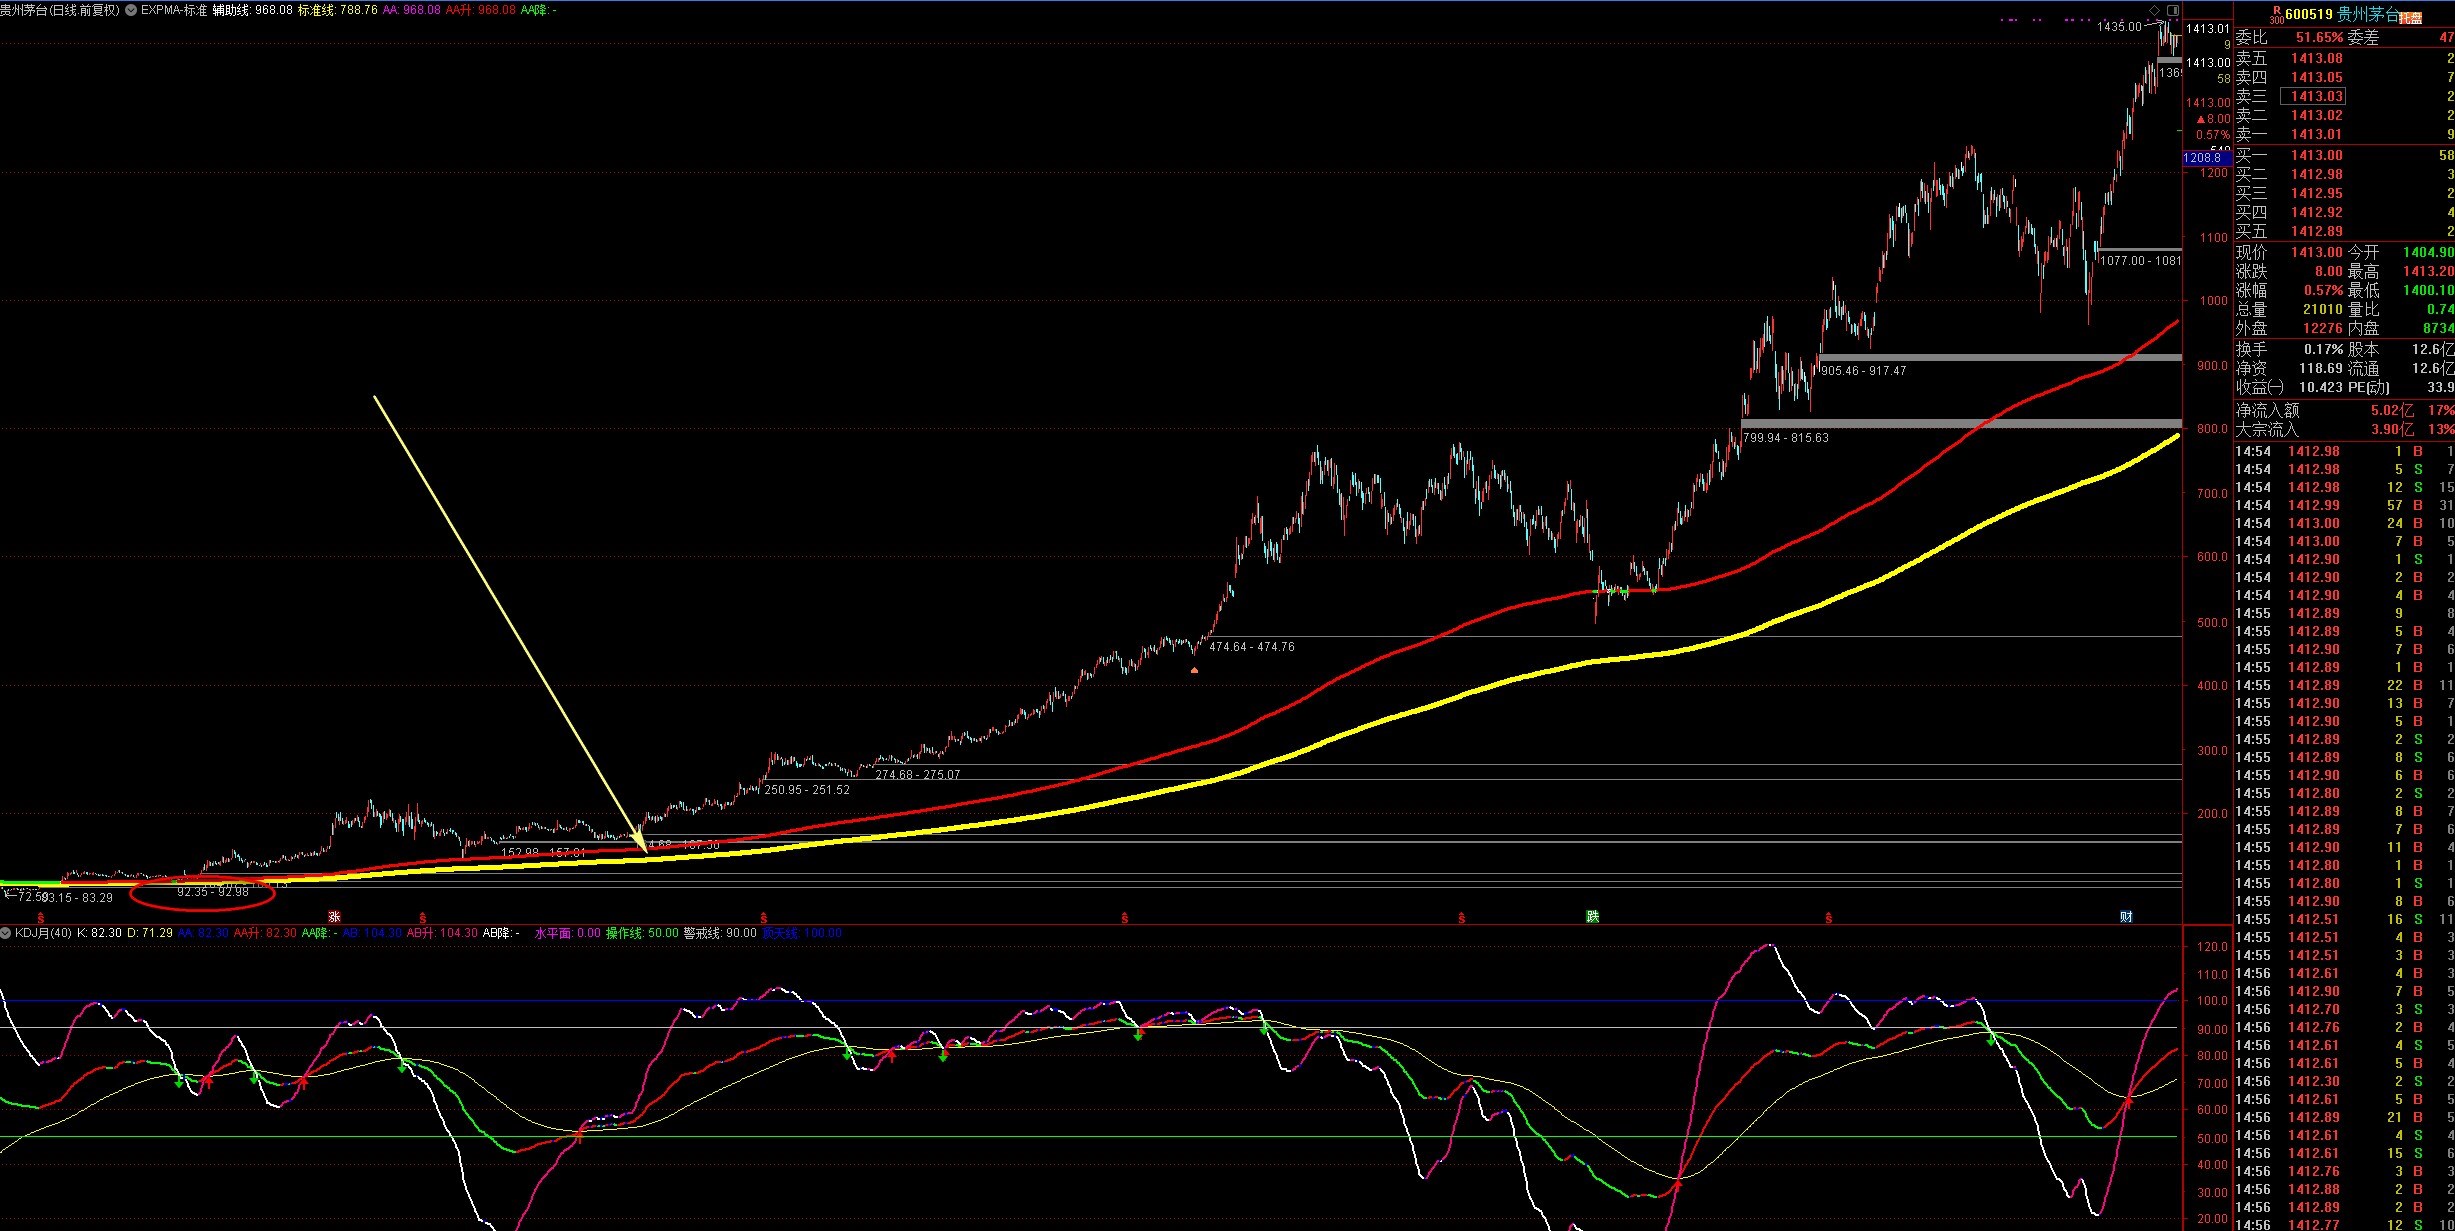
Task: Click the 大宗流入 3.90亿 row
Action: (2344, 429)
